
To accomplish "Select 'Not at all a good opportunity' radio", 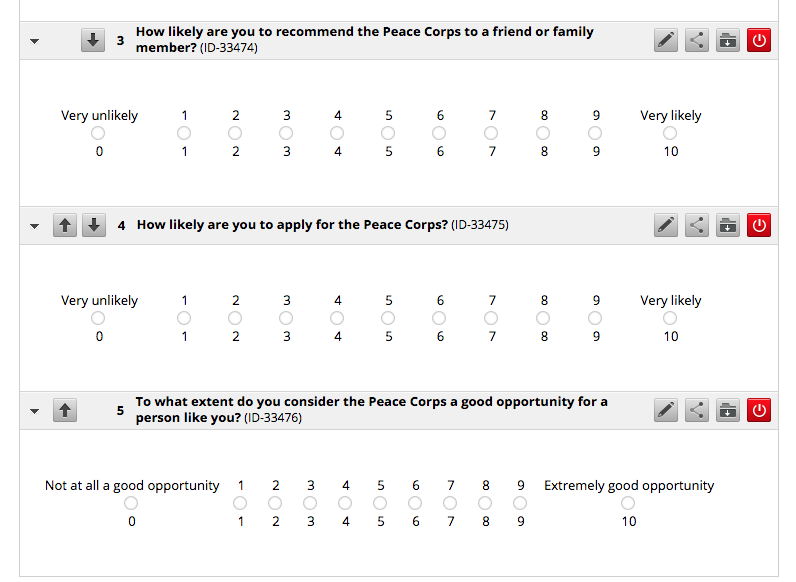I will pos(131,503).
